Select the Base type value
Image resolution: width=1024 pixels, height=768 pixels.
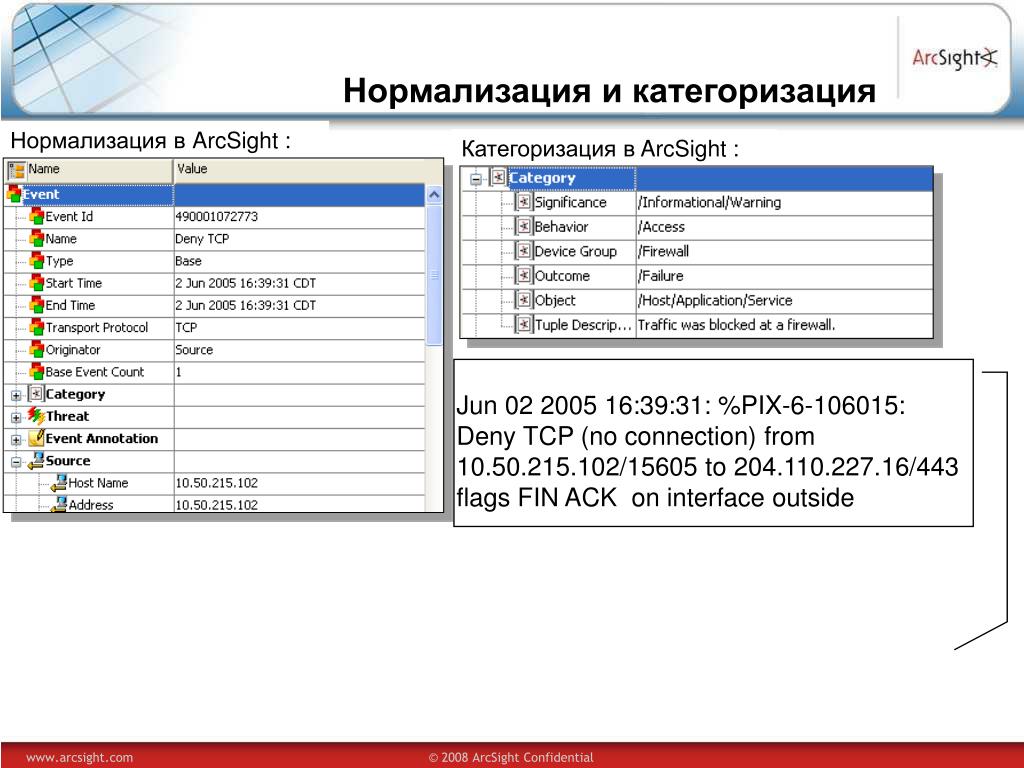pos(188,261)
